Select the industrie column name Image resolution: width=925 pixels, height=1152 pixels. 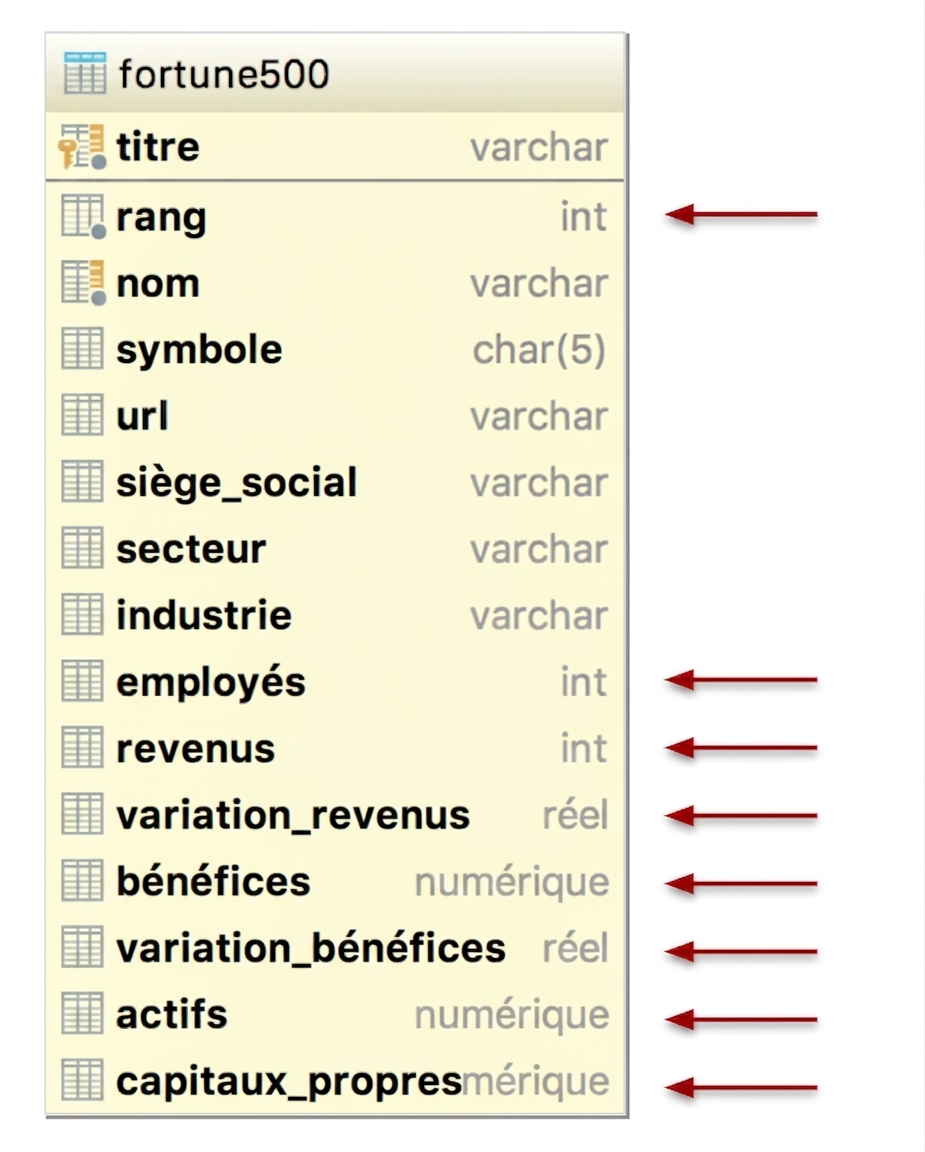pyautogui.click(x=204, y=615)
